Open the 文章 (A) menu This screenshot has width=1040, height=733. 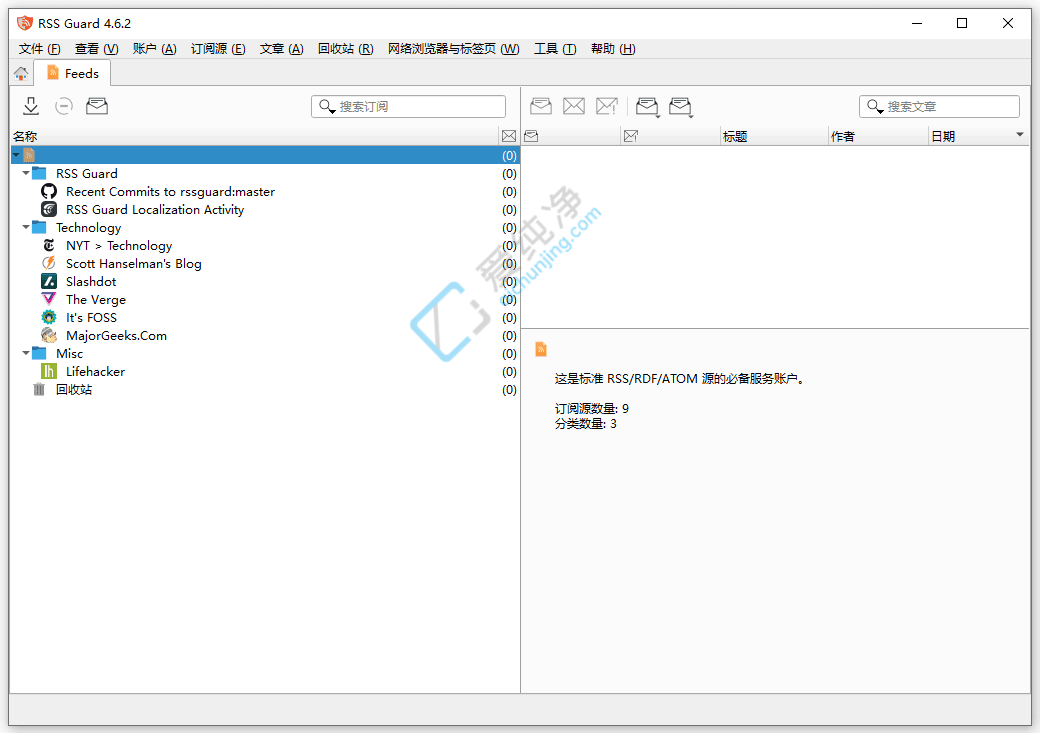pos(281,49)
